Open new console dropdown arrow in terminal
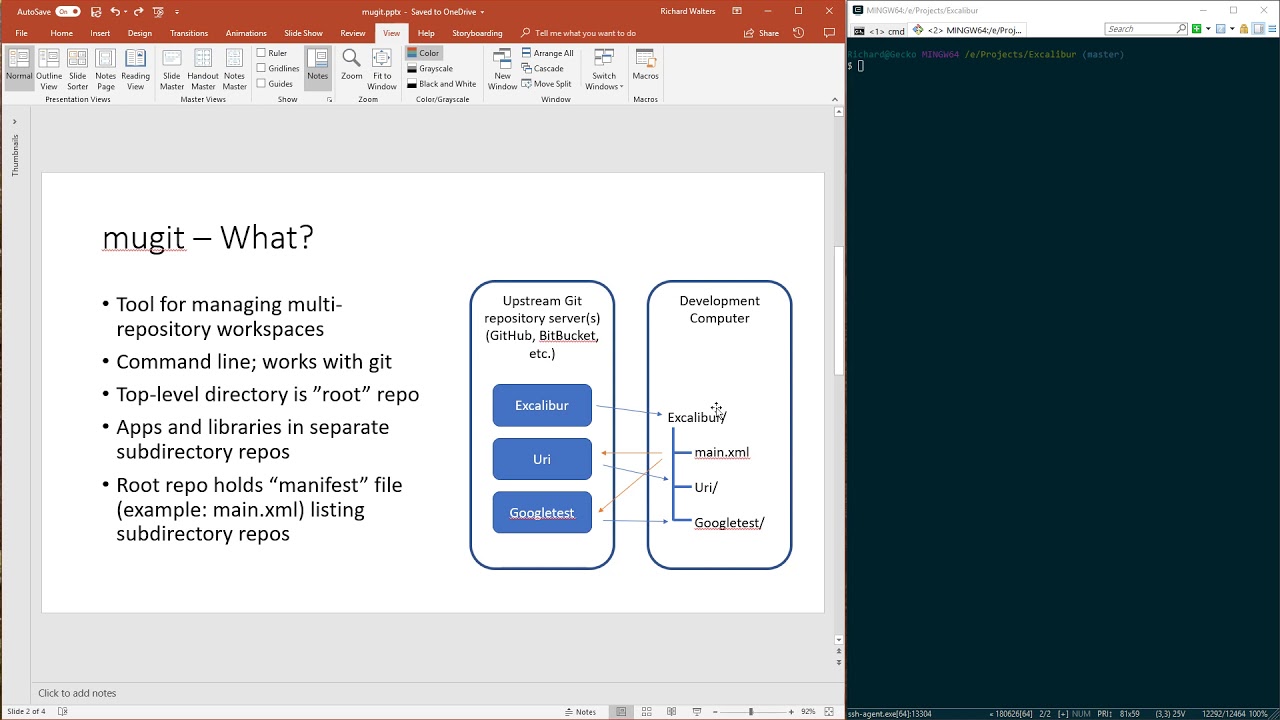Viewport: 1280px width, 720px height. tap(1208, 29)
